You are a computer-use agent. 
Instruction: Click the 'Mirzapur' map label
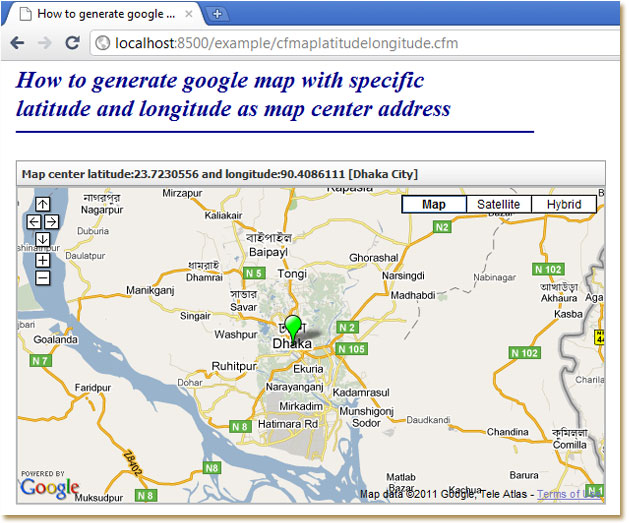click(x=182, y=193)
